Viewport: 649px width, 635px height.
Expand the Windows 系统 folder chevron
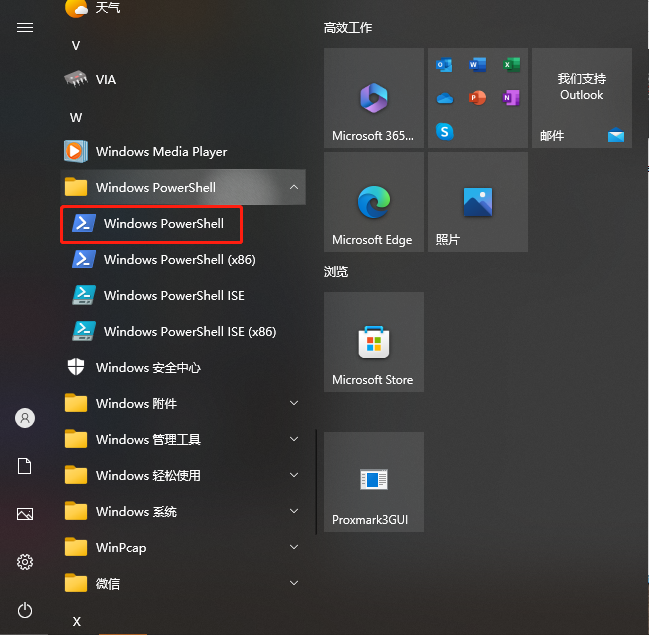(294, 511)
